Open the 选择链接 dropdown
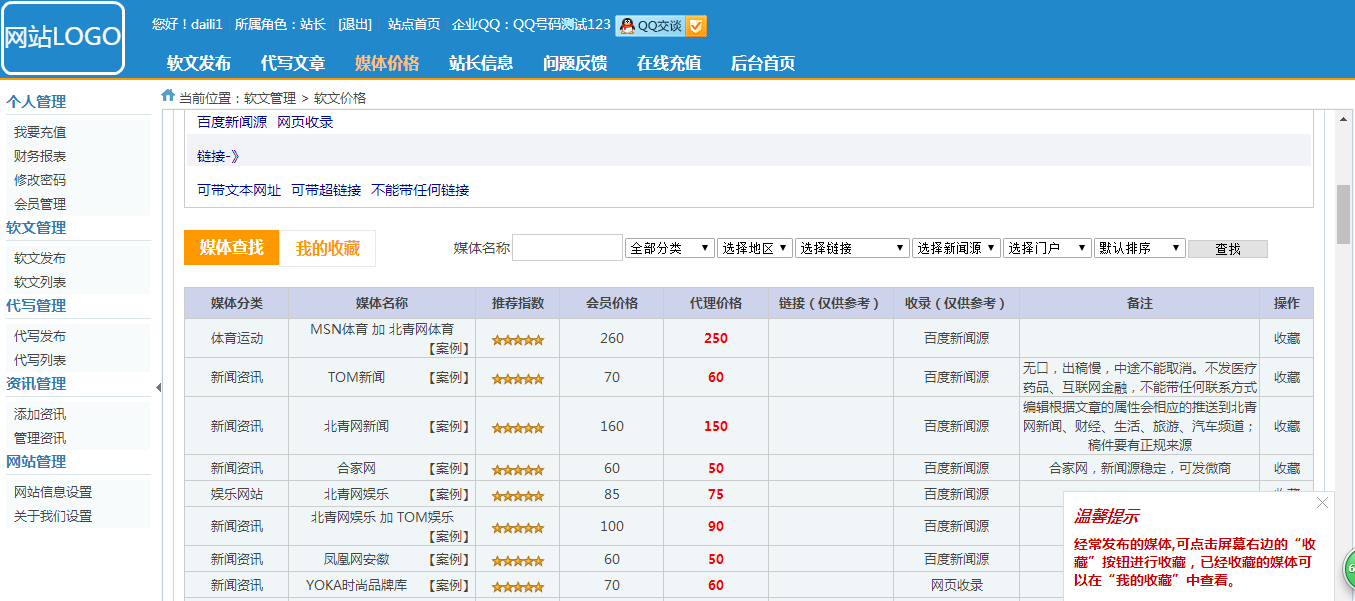The image size is (1355, 601). pyautogui.click(x=852, y=248)
